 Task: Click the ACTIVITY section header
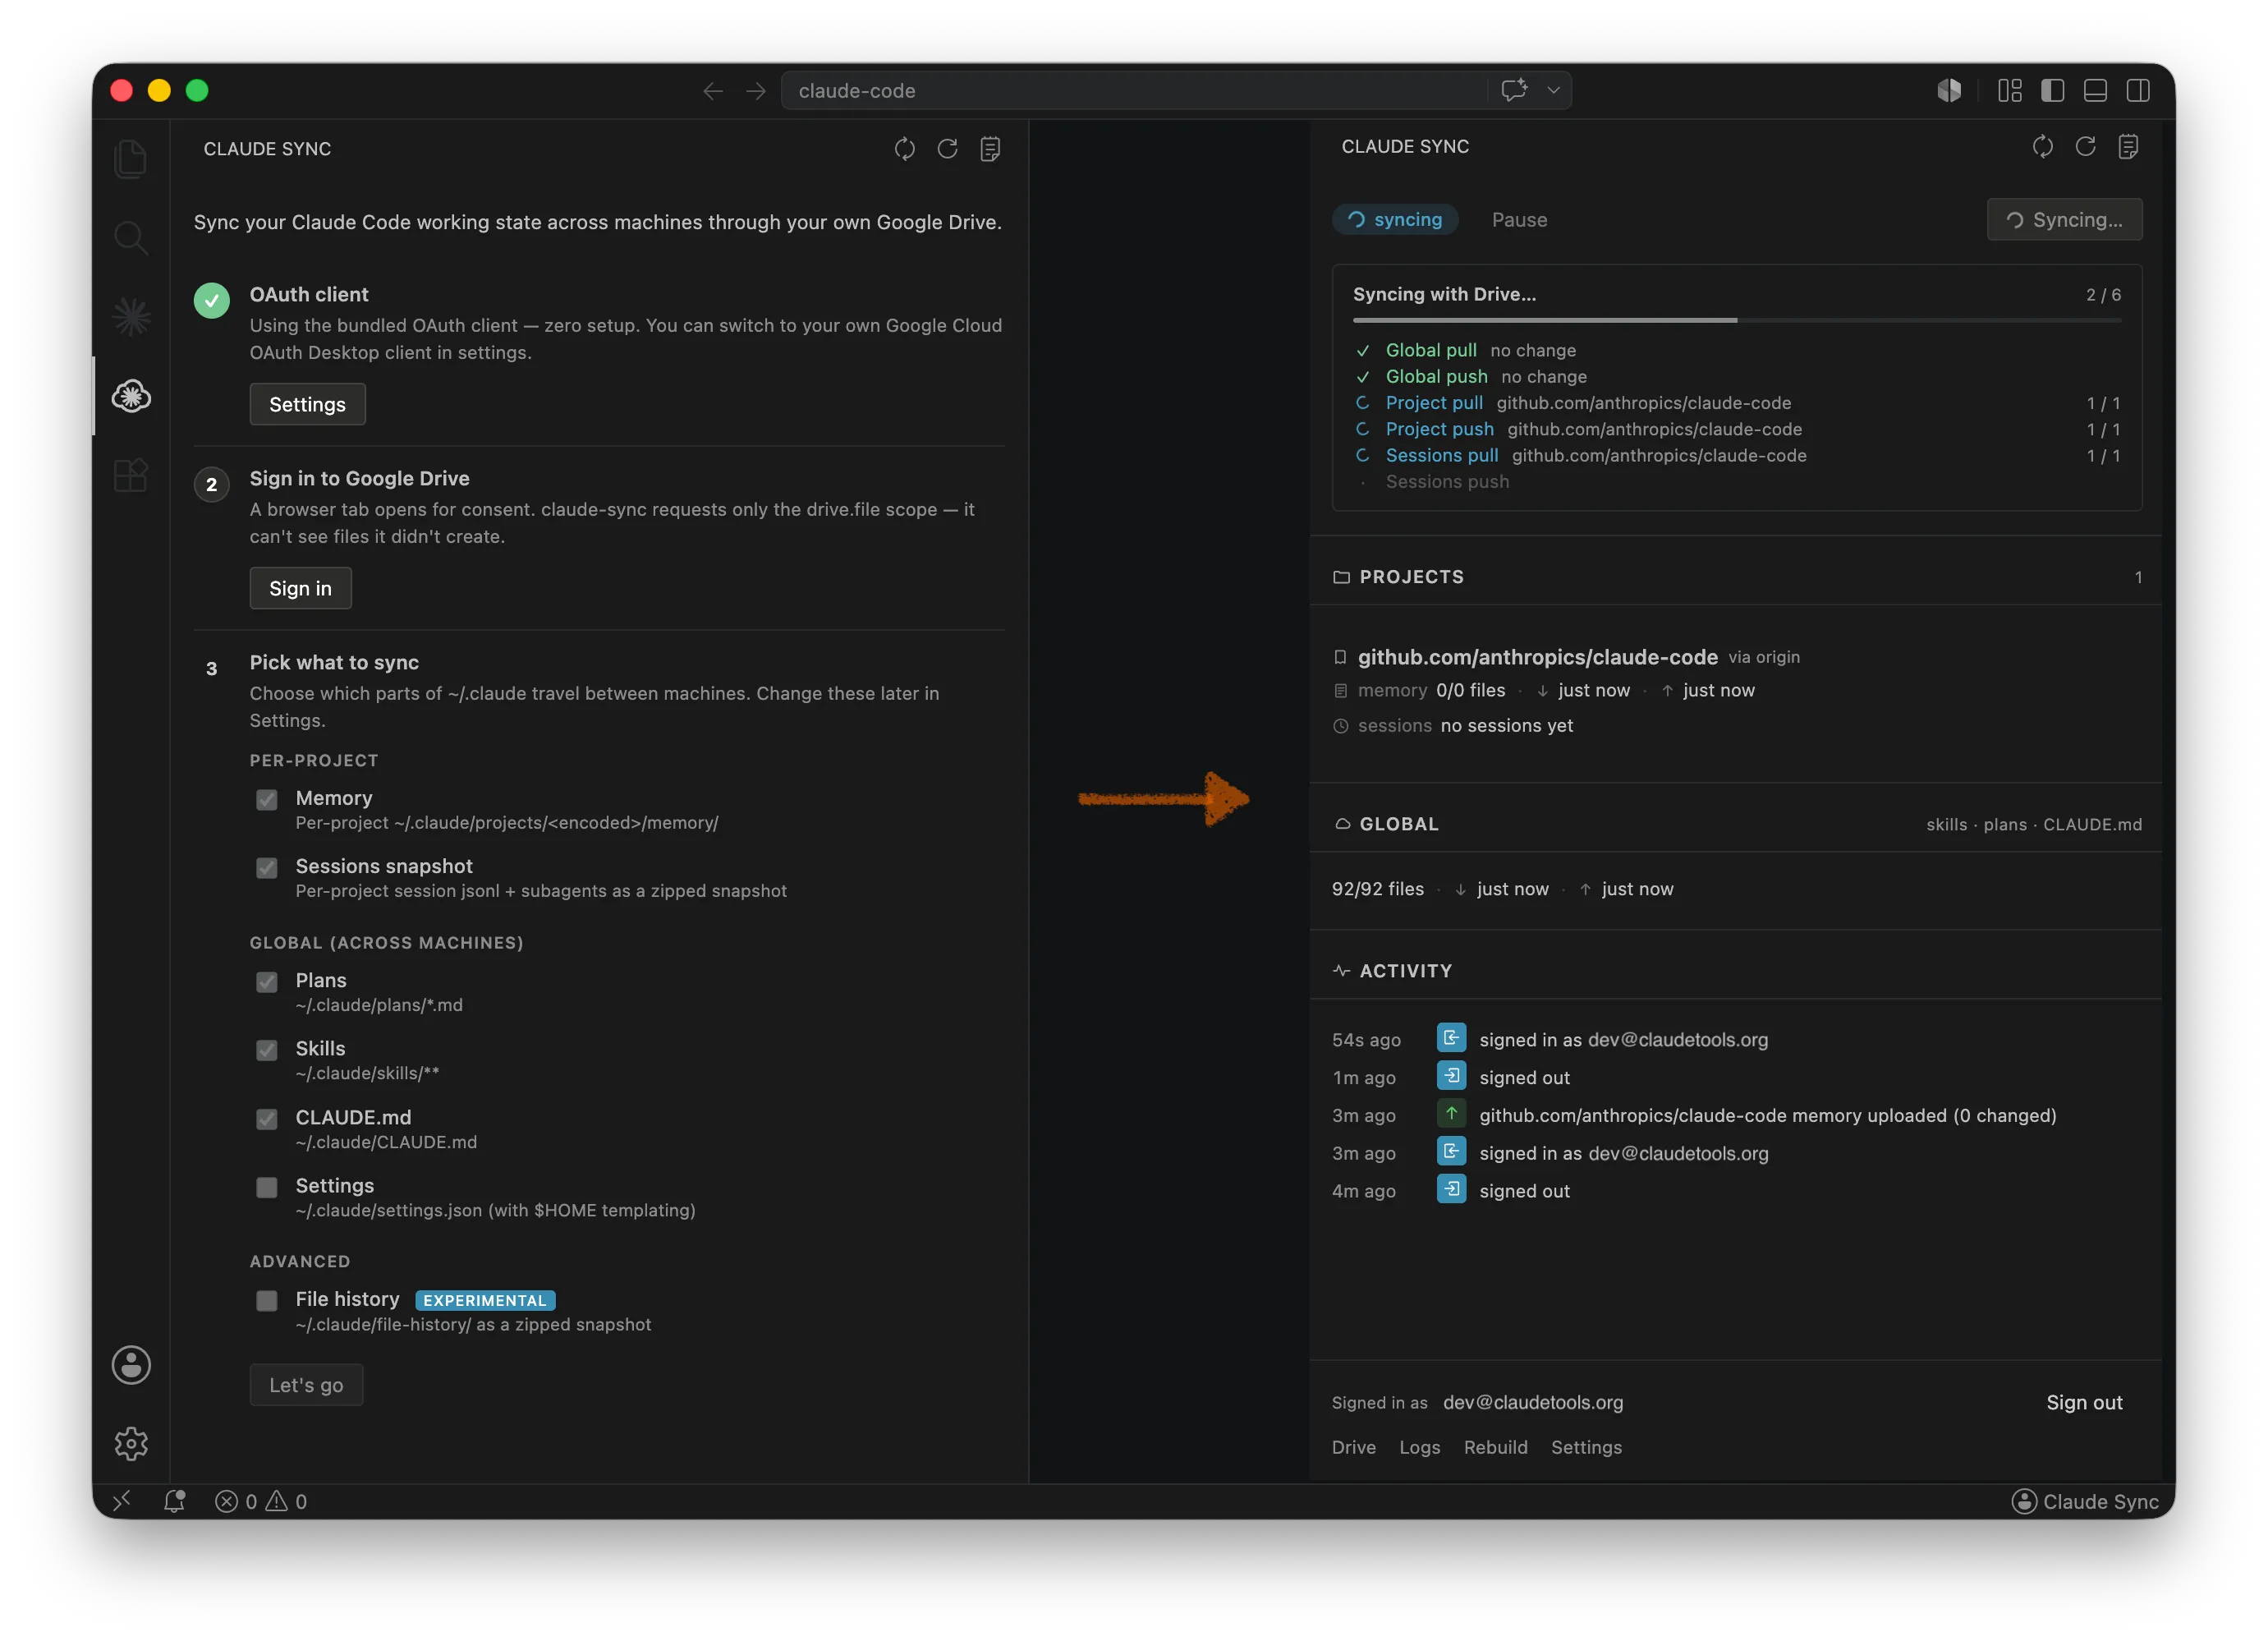tap(1736, 971)
